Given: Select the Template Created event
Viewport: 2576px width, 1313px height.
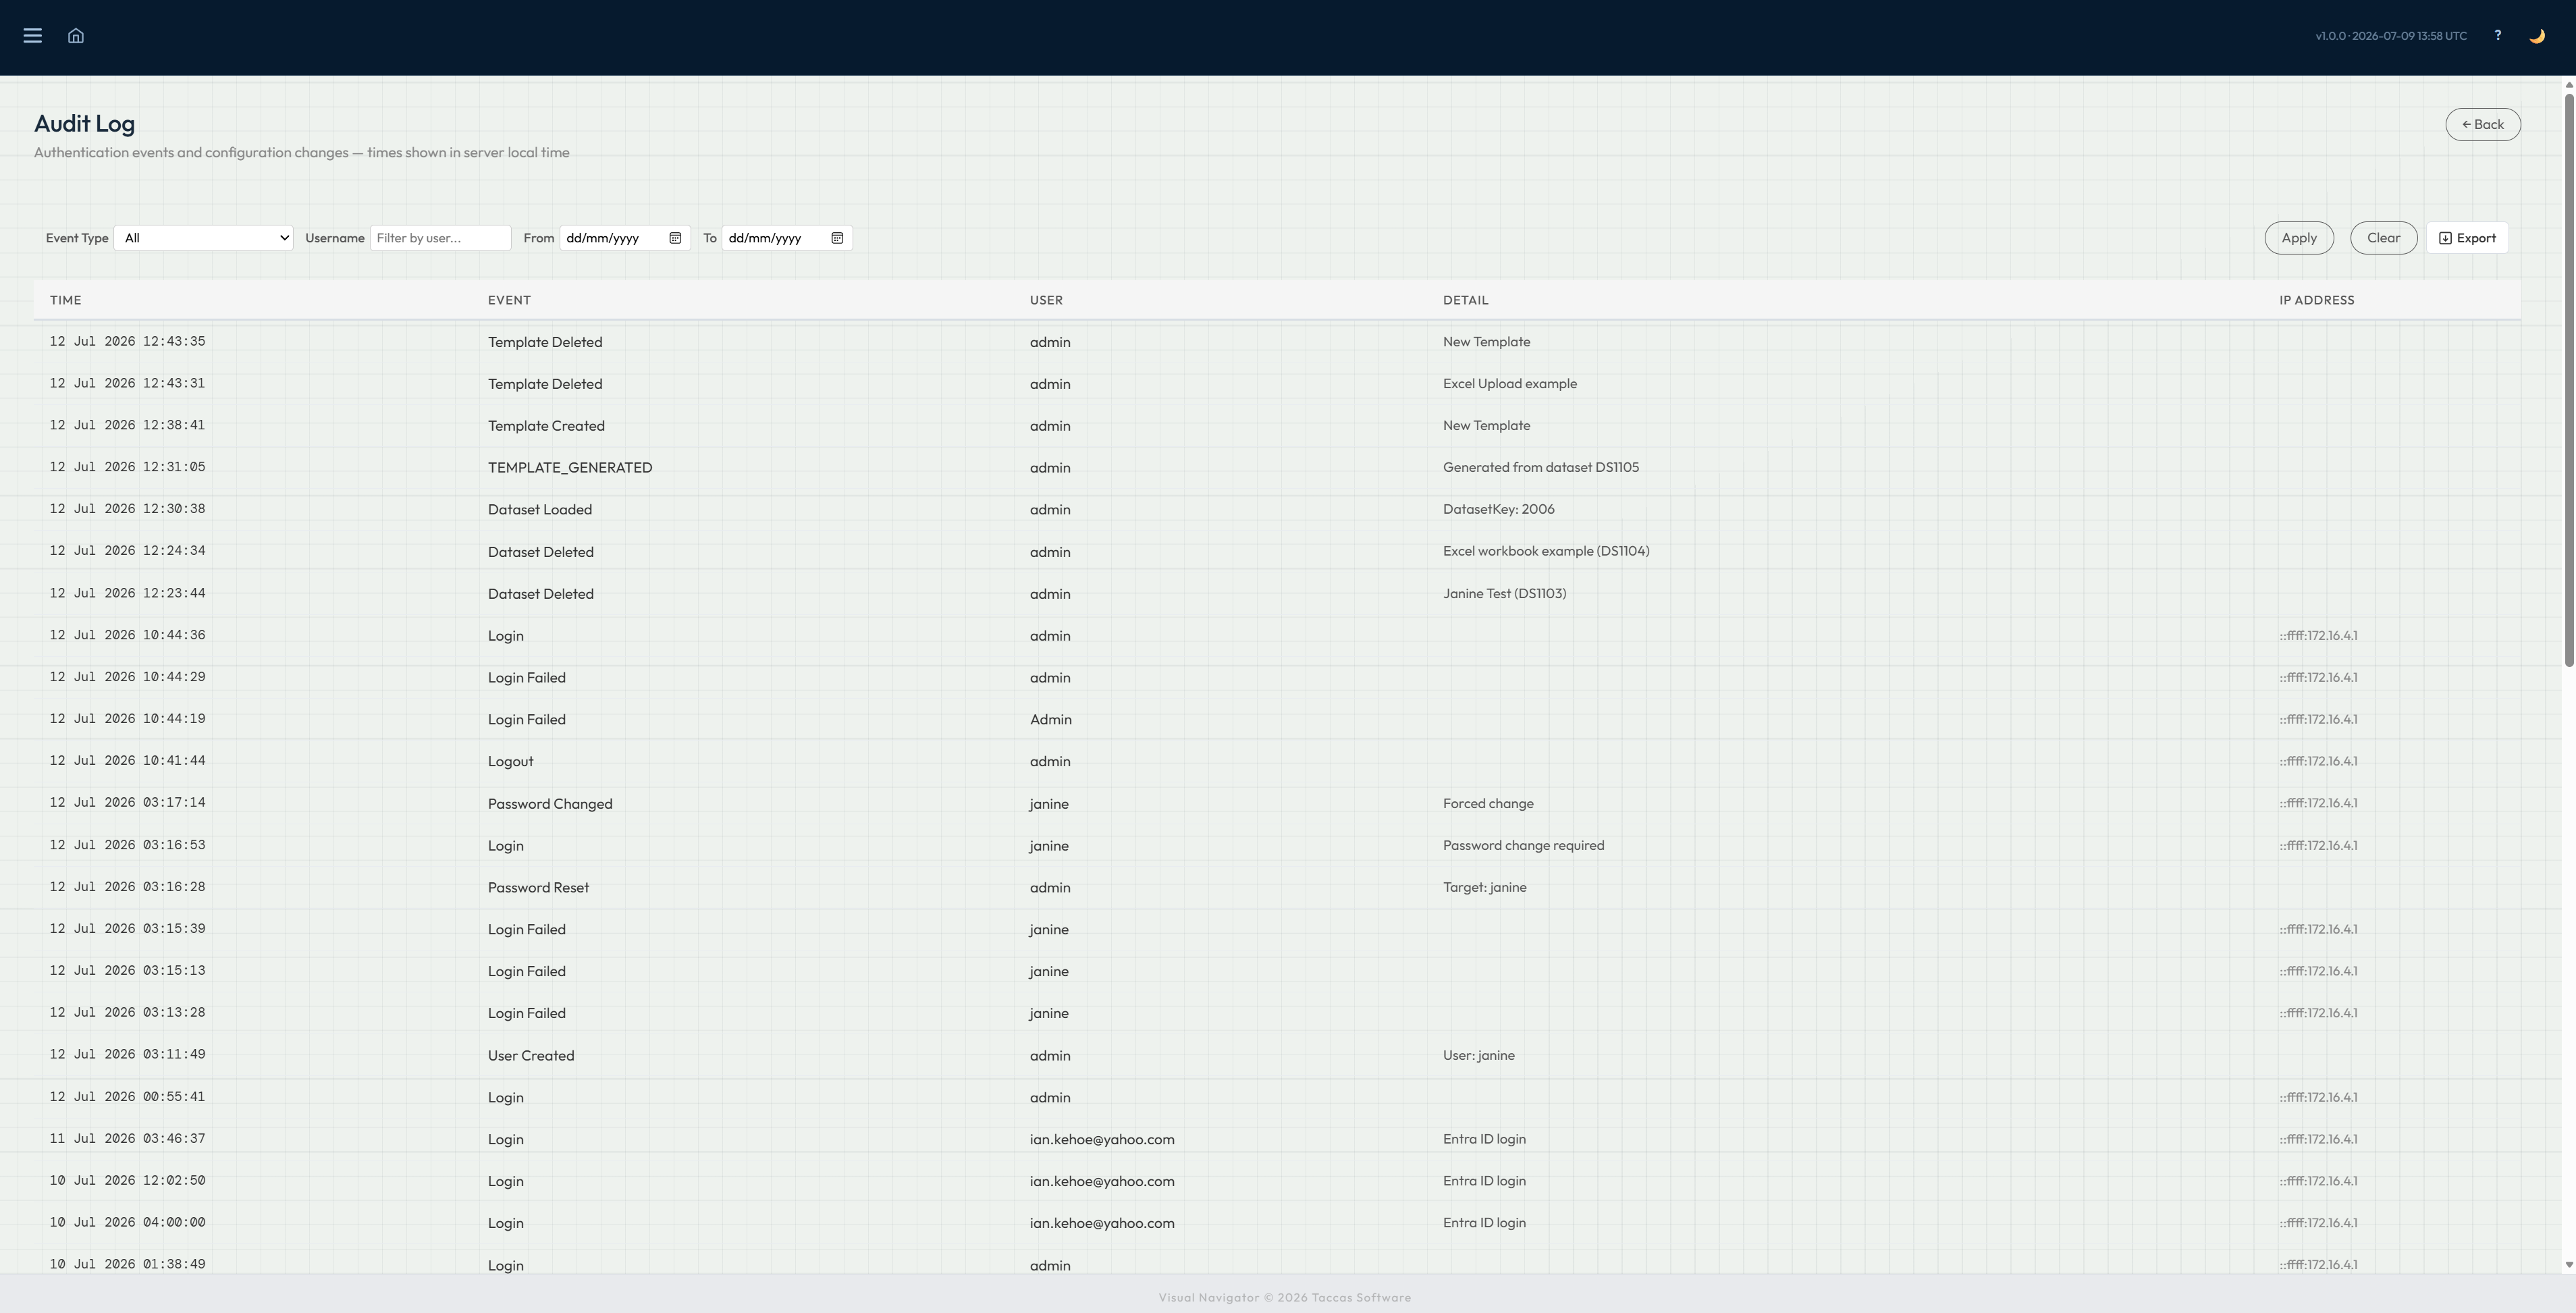Looking at the screenshot, I should [546, 426].
